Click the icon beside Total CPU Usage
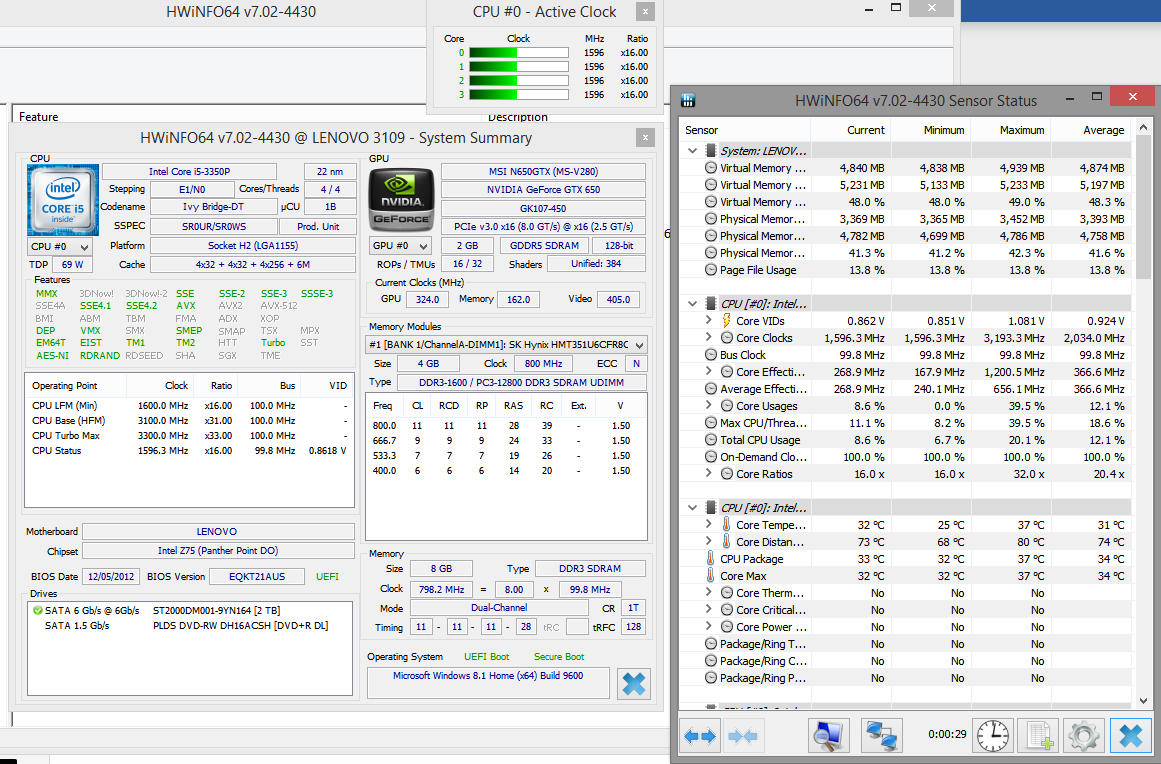 [x=711, y=440]
